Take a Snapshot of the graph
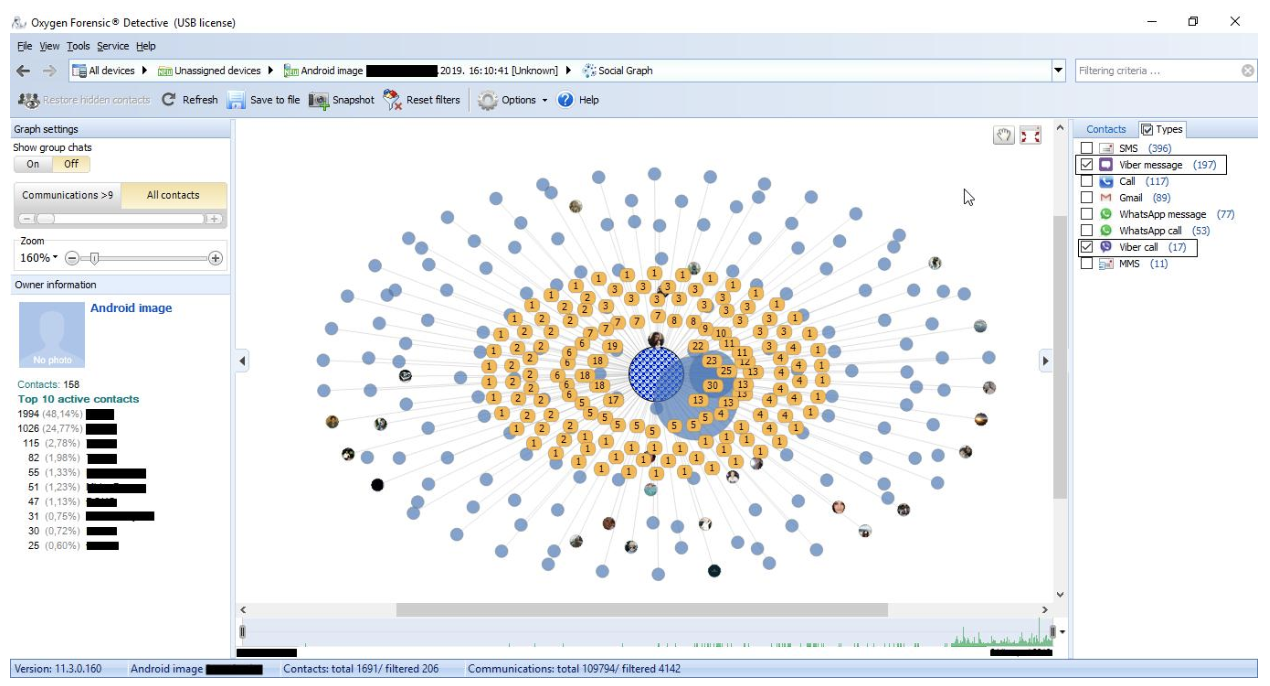This screenshot has width=1270, height=686. (x=342, y=100)
